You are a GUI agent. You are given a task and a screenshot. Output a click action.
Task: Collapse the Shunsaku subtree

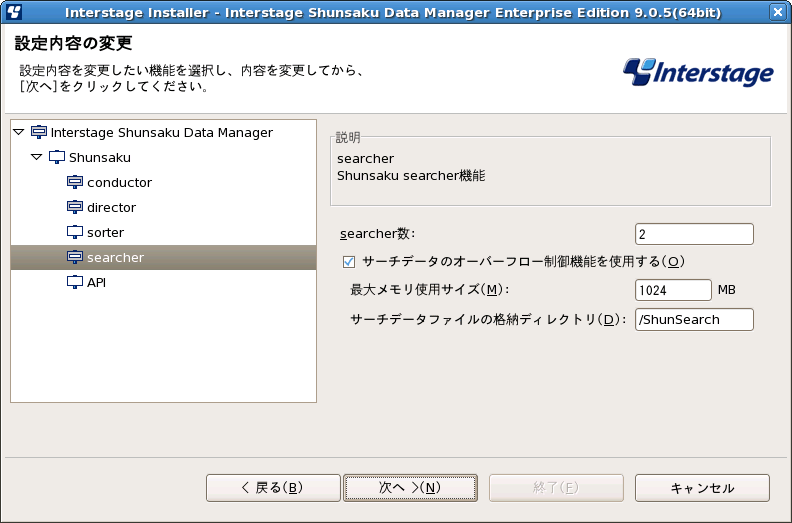click(x=36, y=157)
